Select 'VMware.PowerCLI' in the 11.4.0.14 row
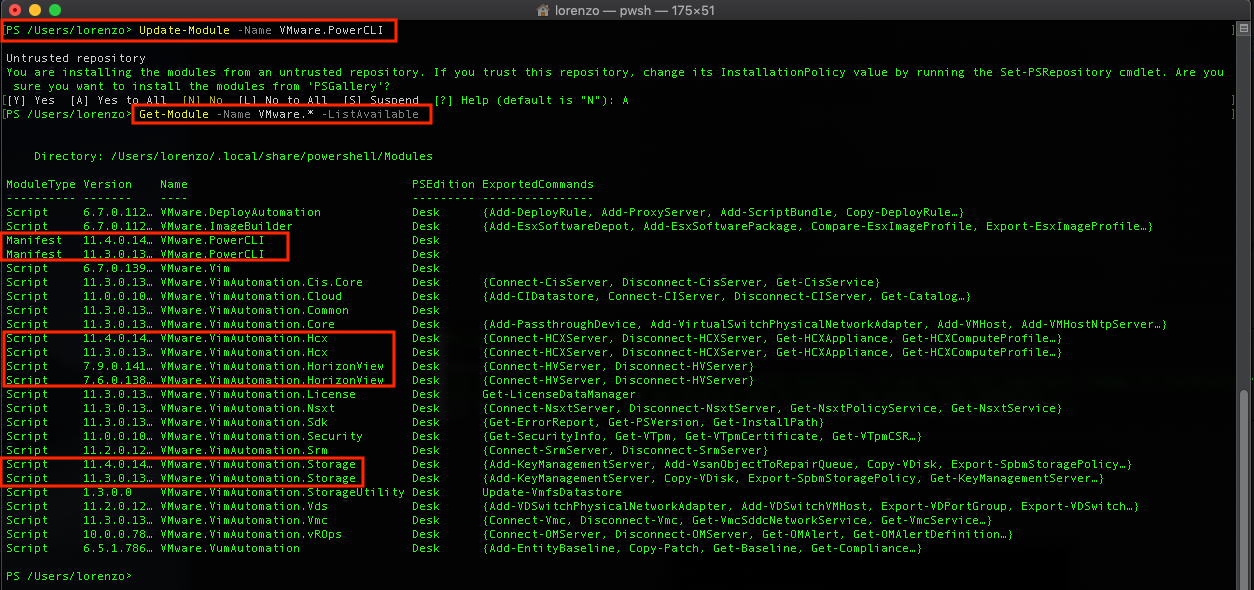This screenshot has width=1254, height=590. point(212,240)
